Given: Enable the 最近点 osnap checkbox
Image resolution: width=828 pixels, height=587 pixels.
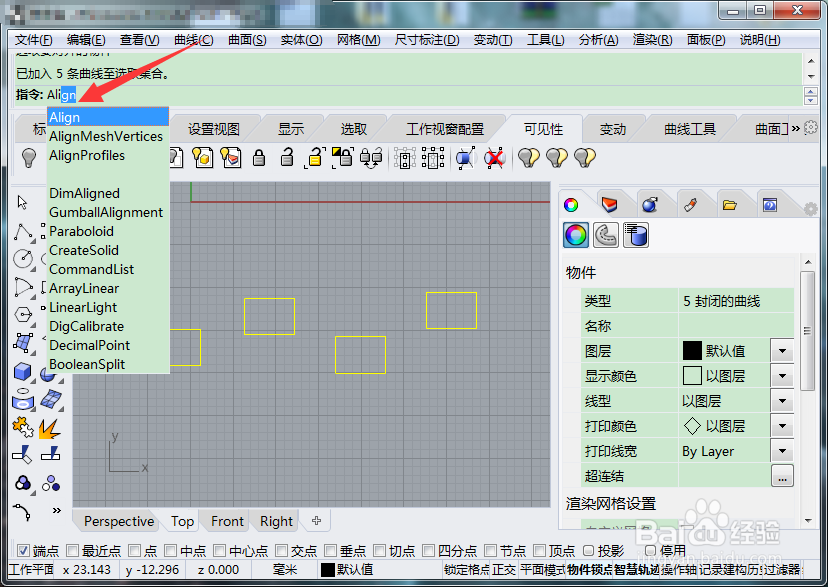Looking at the screenshot, I should tap(72, 551).
